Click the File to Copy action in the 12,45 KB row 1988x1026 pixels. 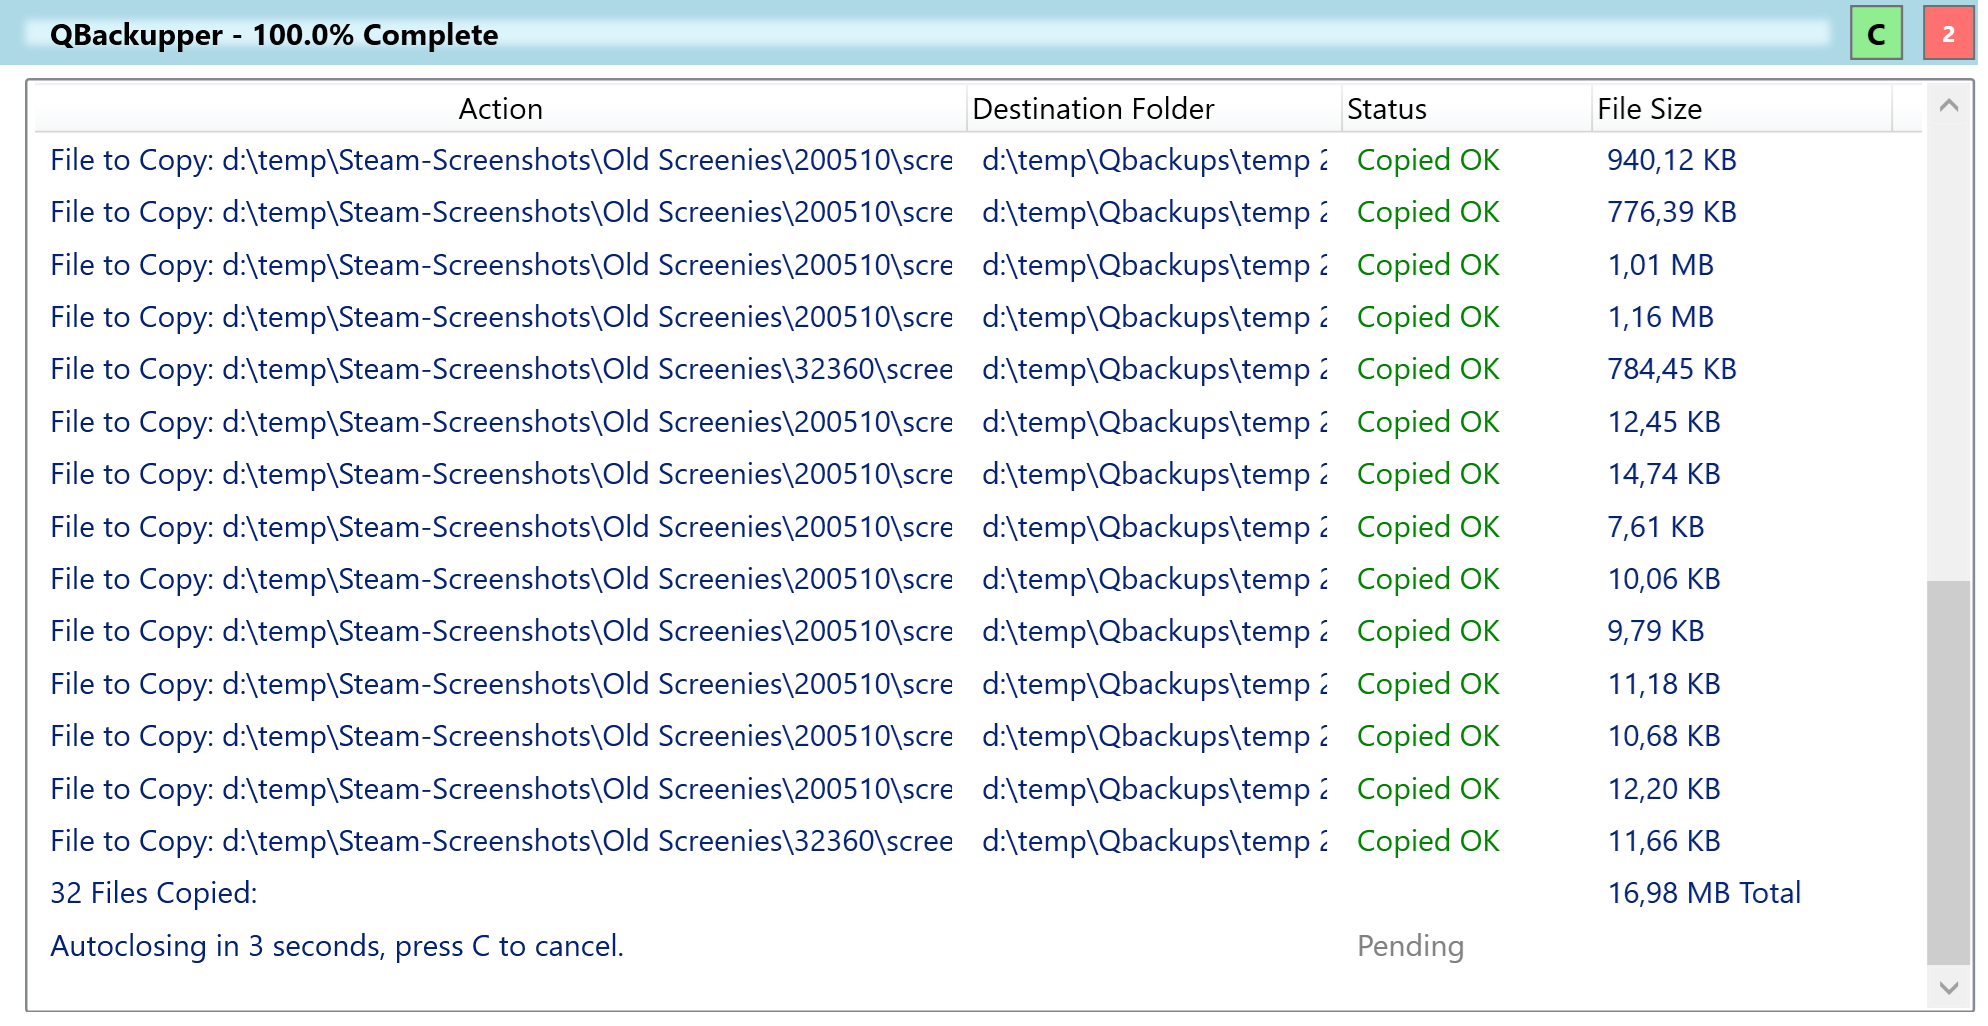(x=501, y=422)
